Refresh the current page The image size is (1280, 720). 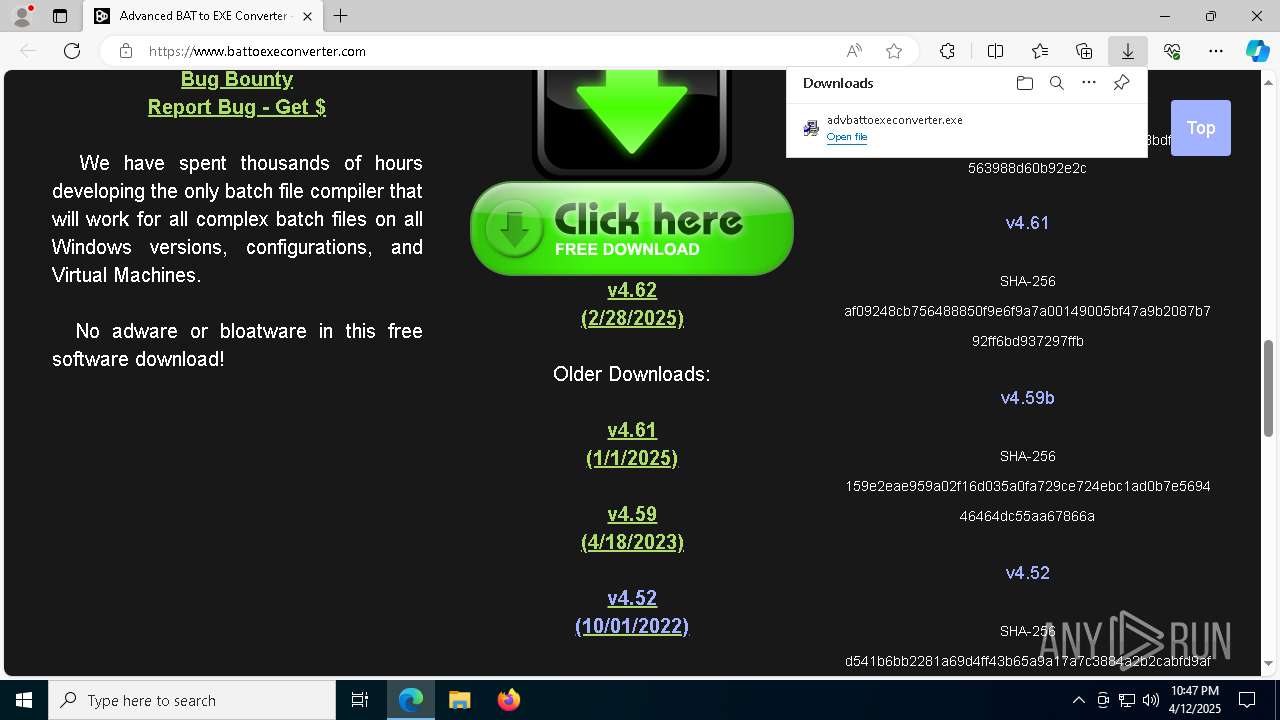72,51
